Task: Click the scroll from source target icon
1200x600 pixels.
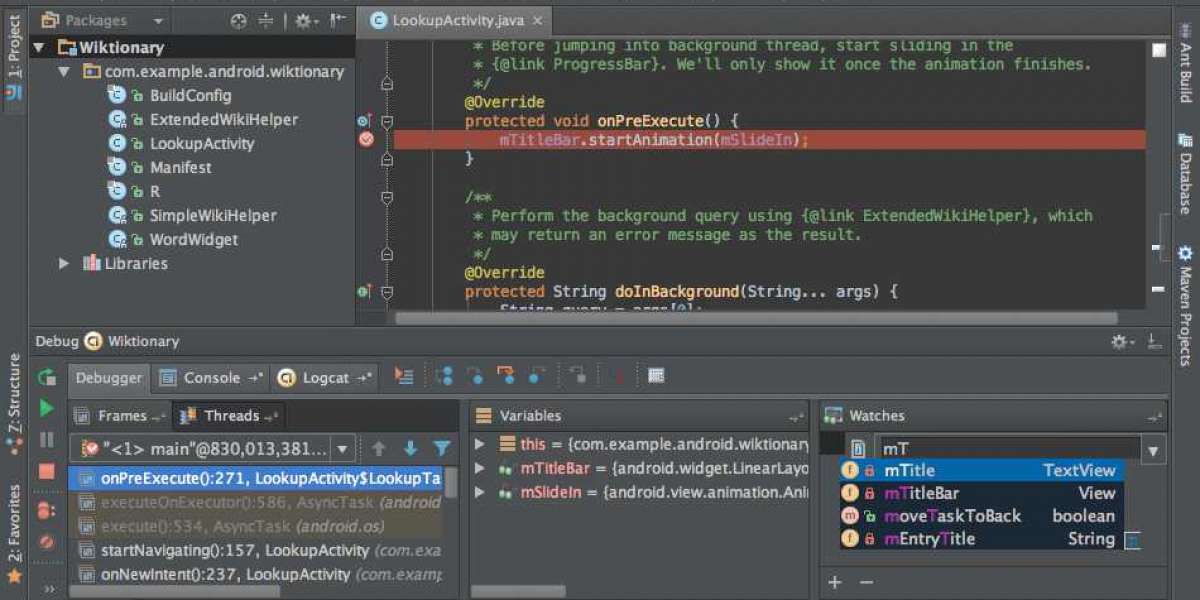Action: 238,20
